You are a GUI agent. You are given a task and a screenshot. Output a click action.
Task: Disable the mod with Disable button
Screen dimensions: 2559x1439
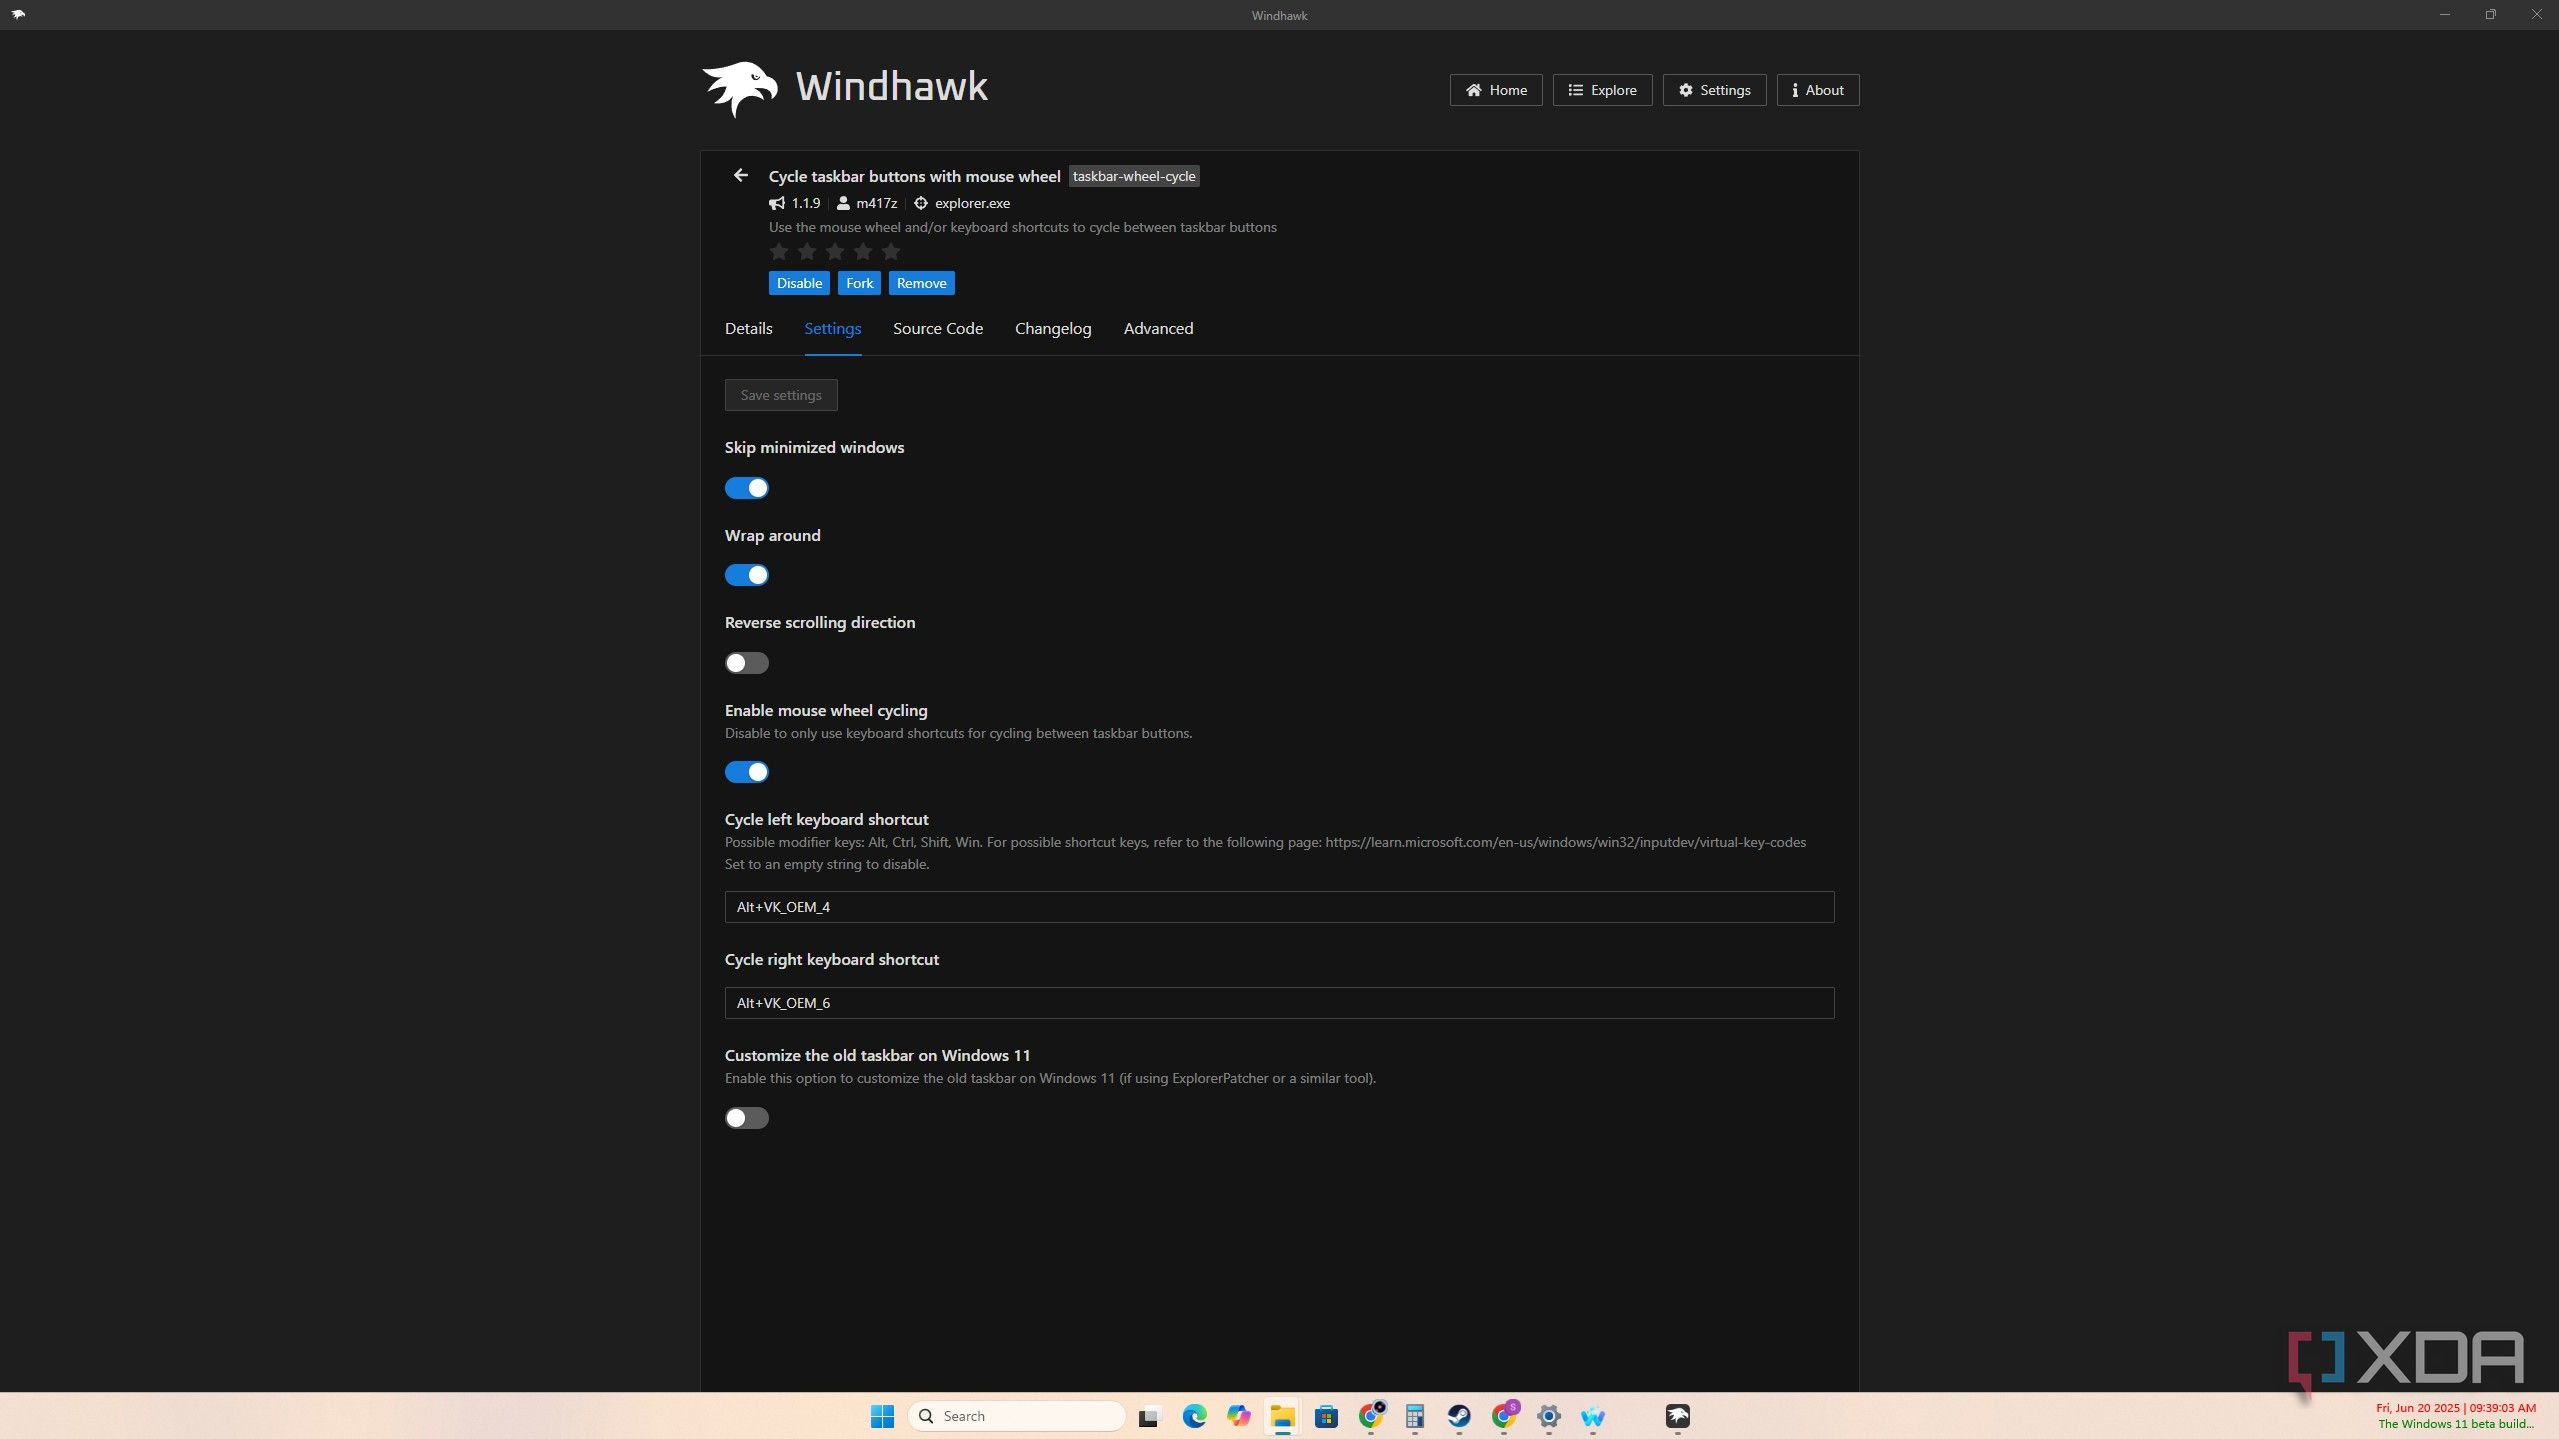799,283
